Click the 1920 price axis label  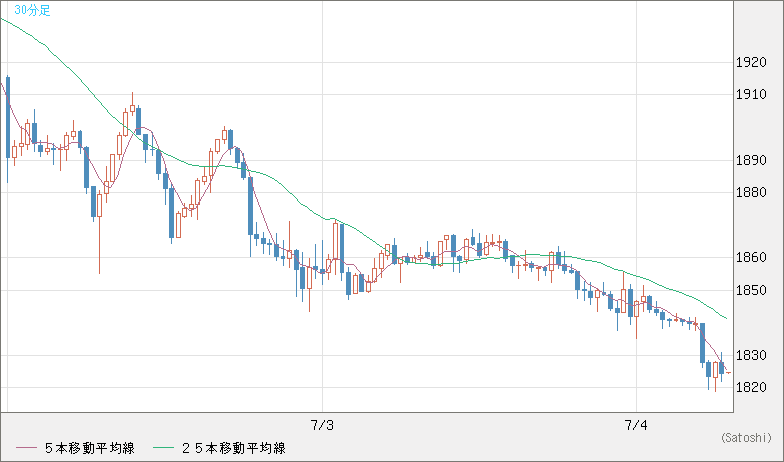(x=751, y=62)
